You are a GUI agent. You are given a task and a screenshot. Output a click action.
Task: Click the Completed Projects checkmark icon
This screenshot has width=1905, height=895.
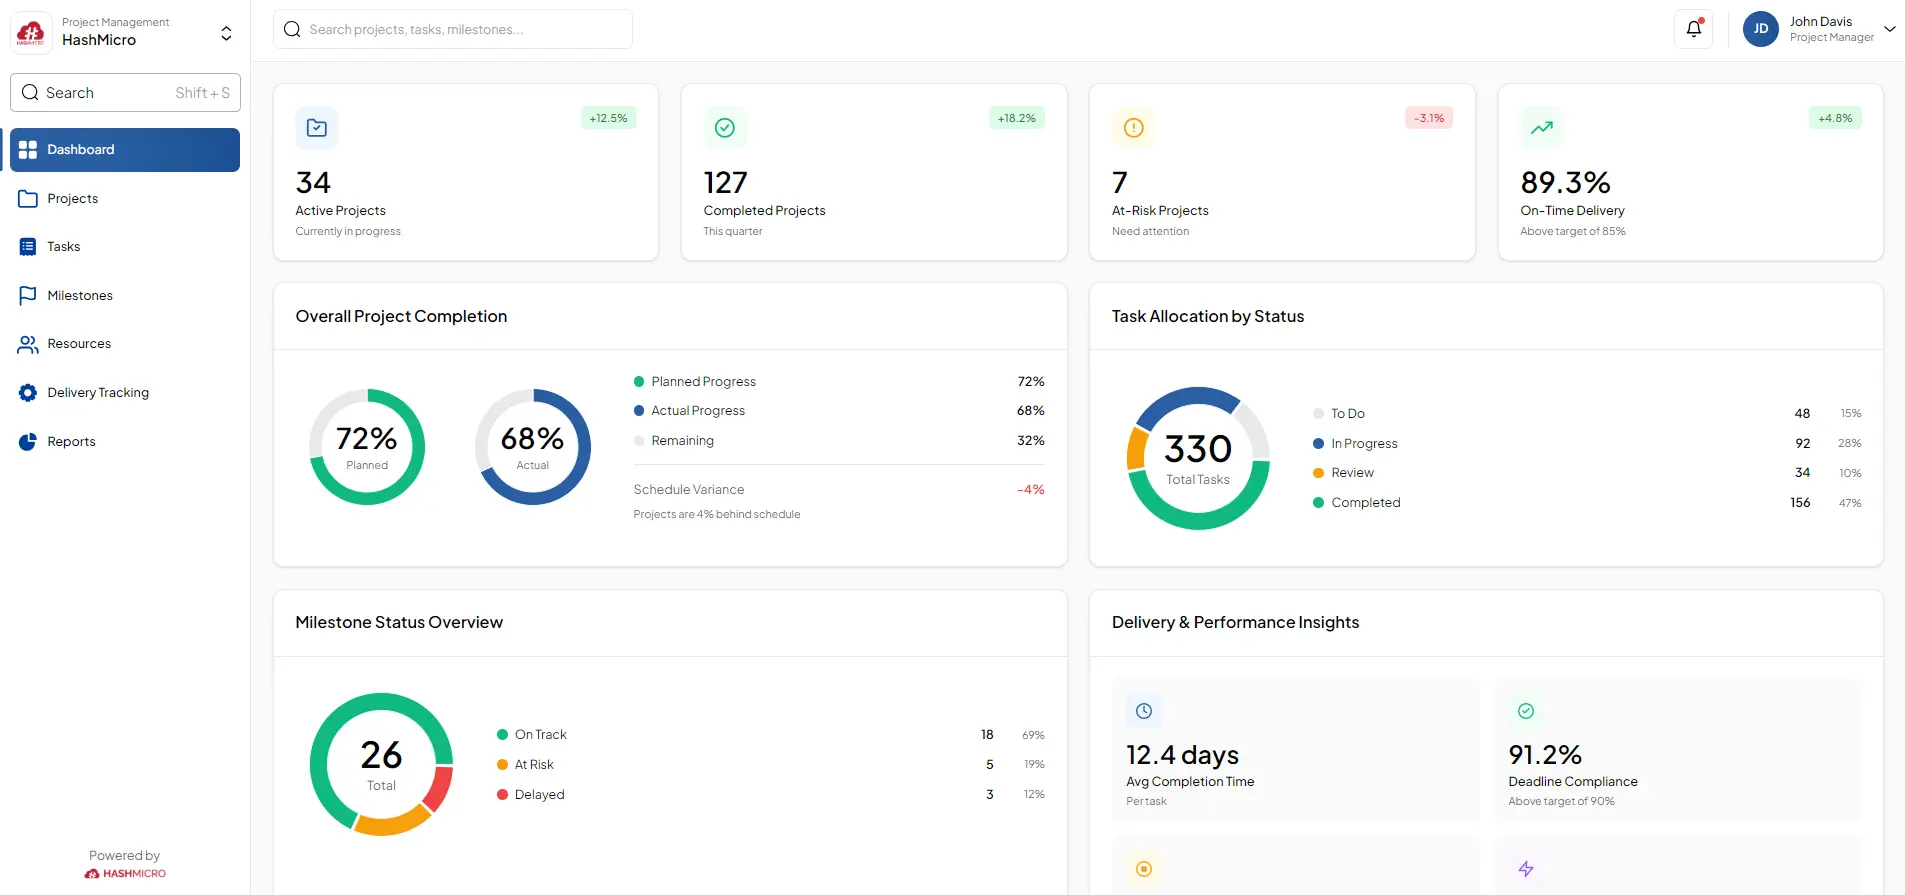click(x=724, y=128)
